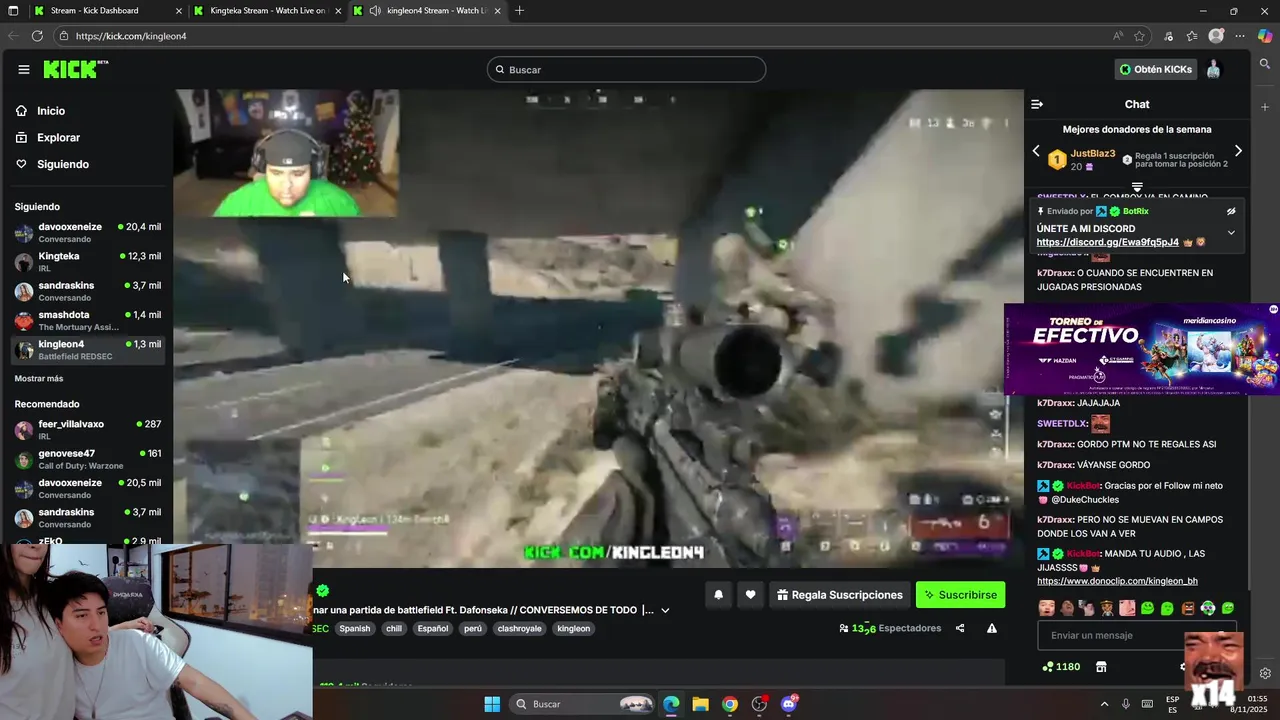Click the kingleon tag
The width and height of the screenshot is (1280, 720).
[574, 629]
